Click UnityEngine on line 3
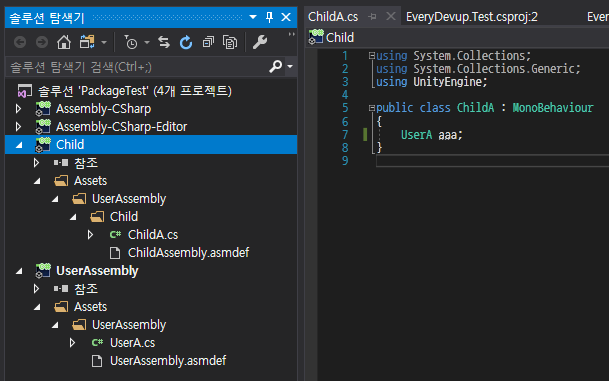Image resolution: width=609 pixels, height=381 pixels. pos(447,82)
